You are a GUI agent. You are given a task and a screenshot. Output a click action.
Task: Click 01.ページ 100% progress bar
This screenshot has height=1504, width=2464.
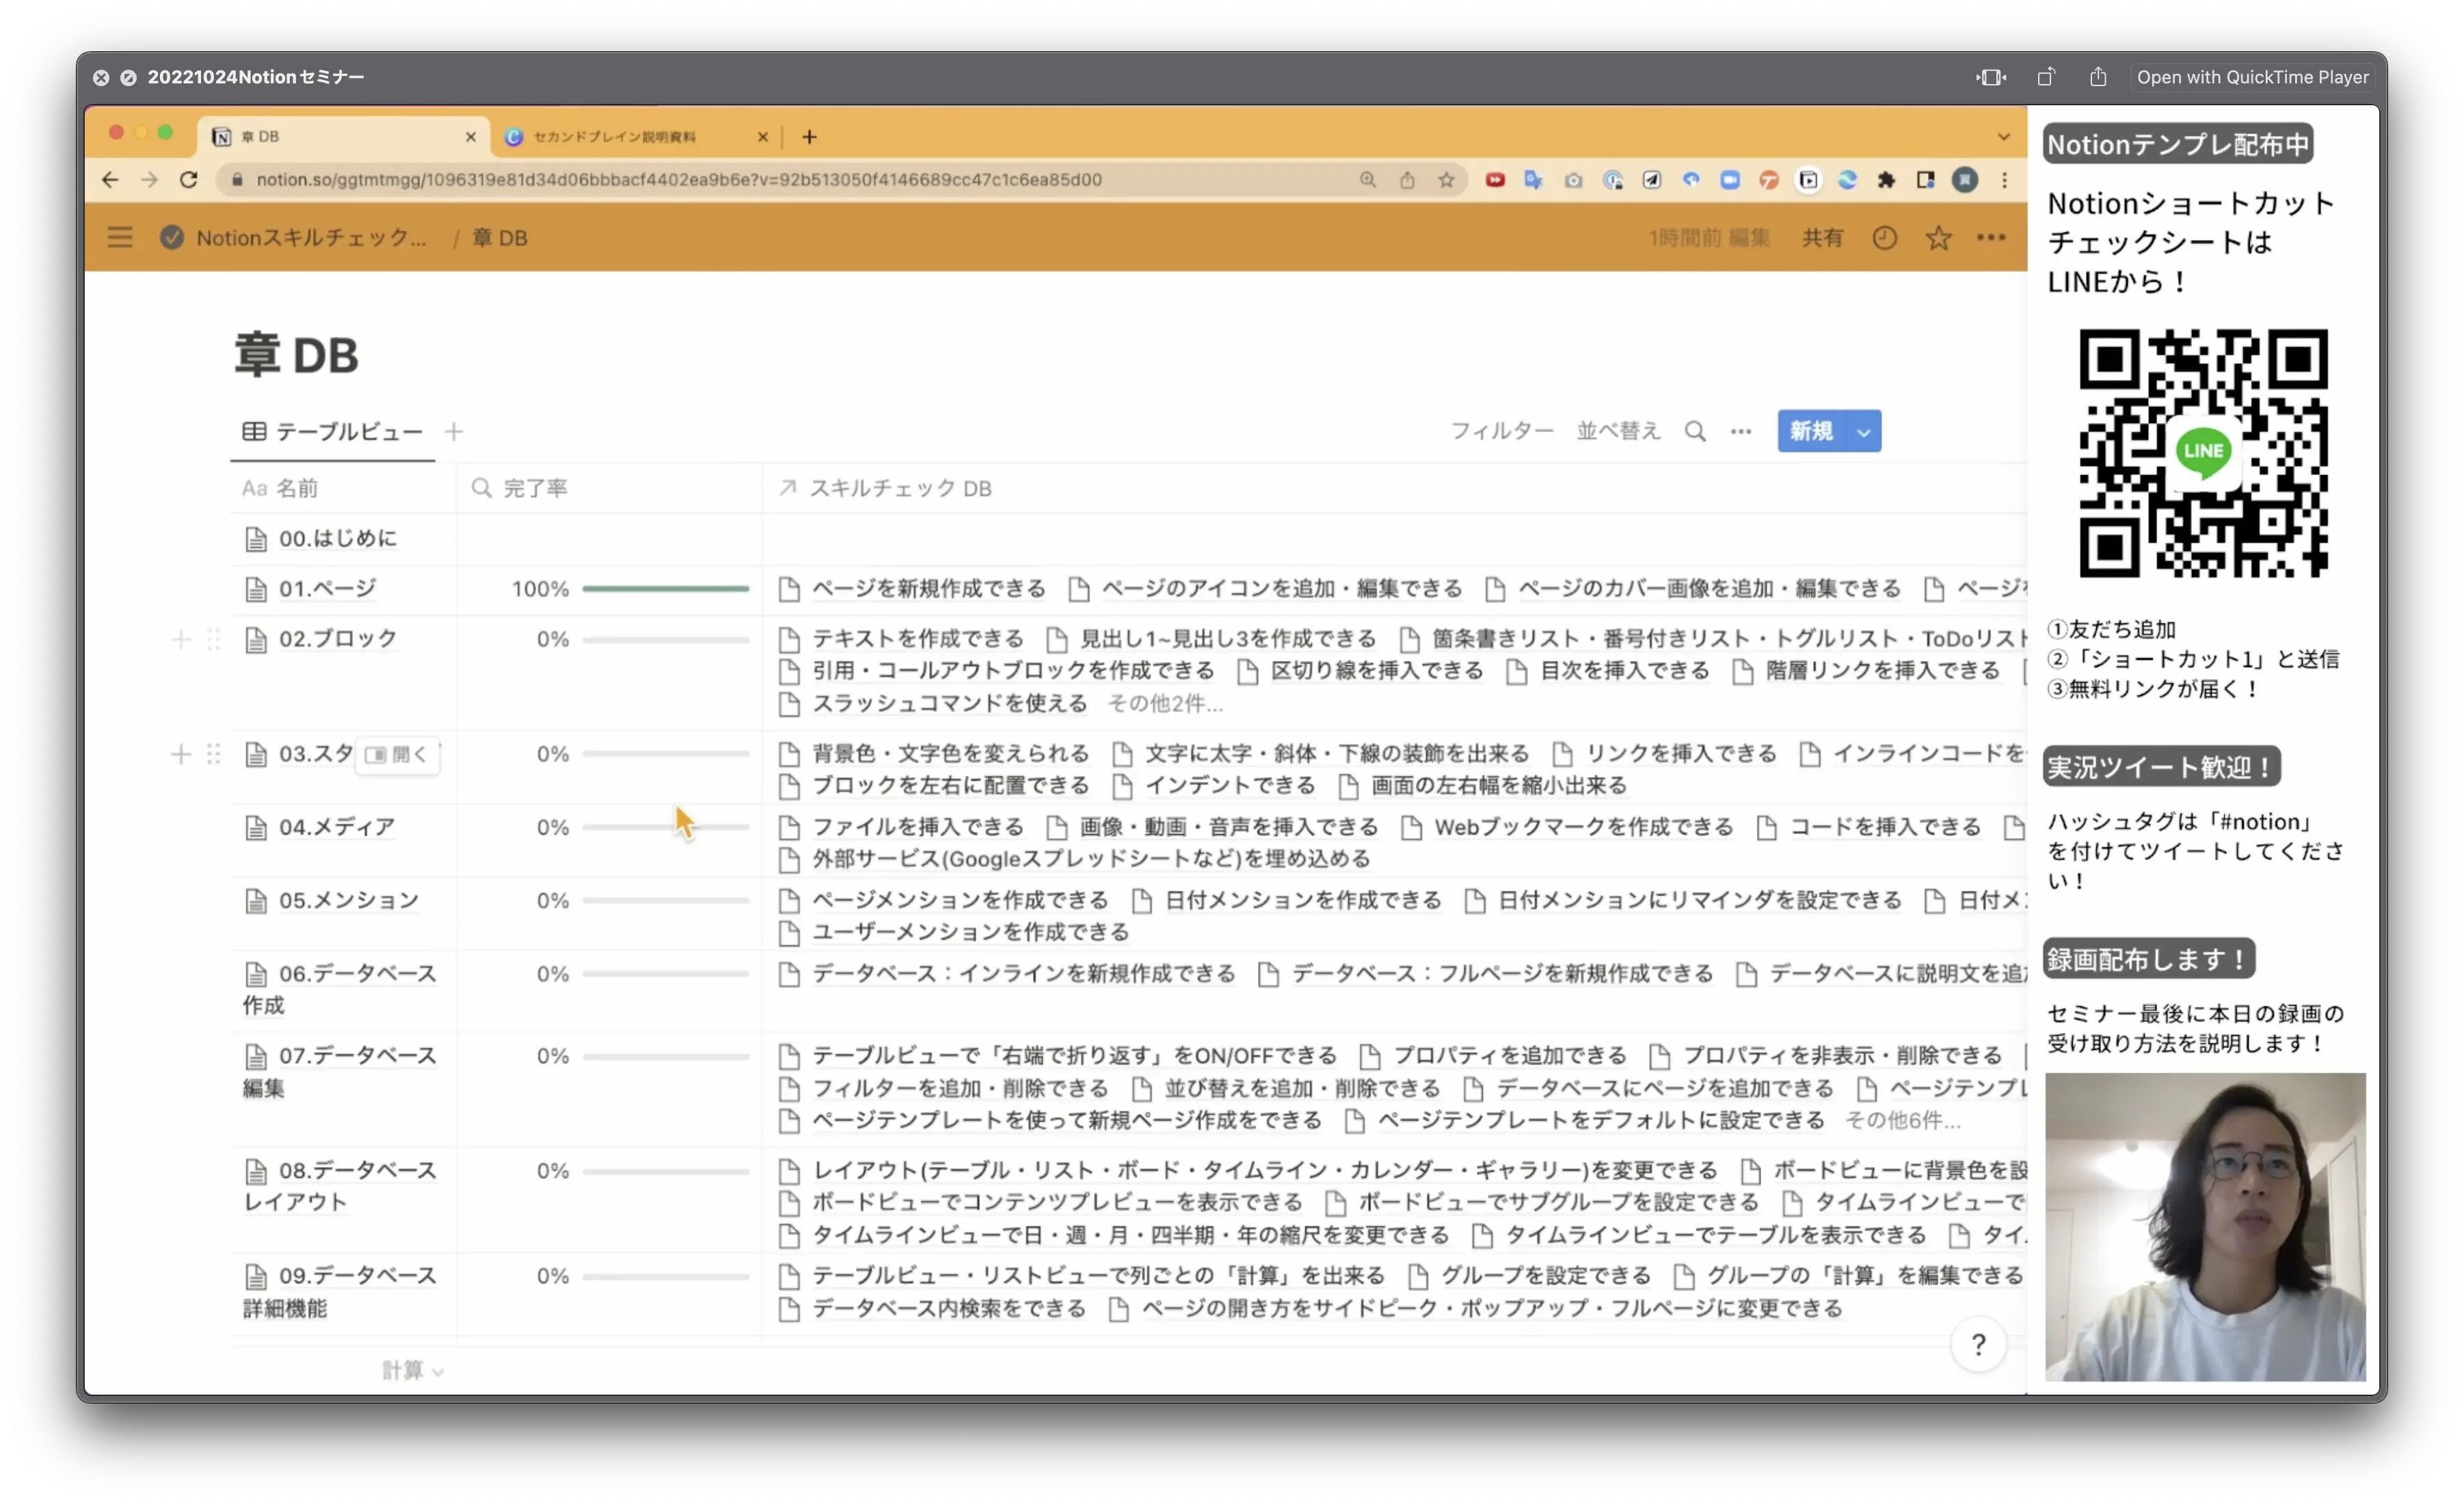pyautogui.click(x=665, y=589)
